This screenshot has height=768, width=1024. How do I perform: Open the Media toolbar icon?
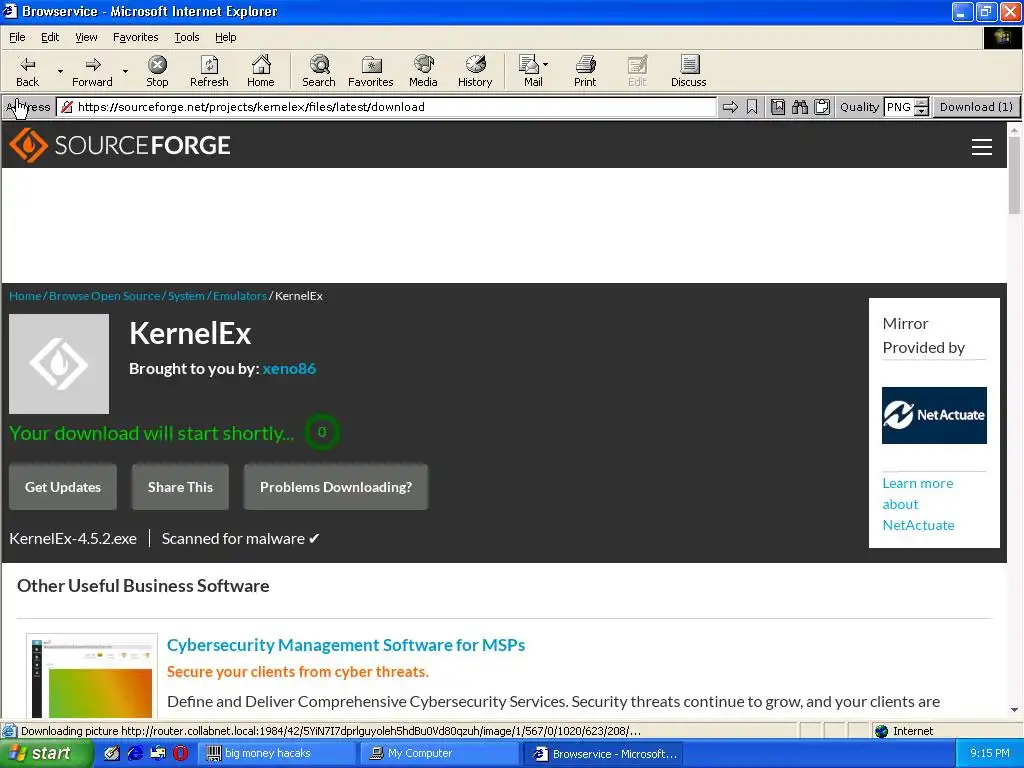(x=423, y=71)
